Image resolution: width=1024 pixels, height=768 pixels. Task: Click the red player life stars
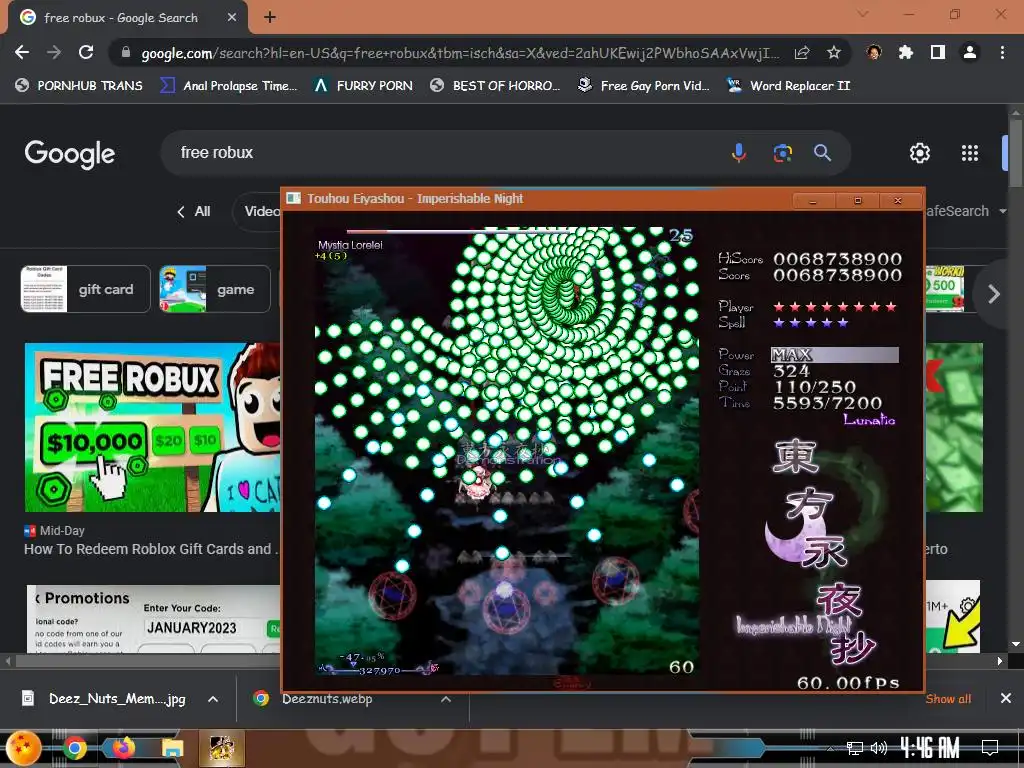click(835, 306)
